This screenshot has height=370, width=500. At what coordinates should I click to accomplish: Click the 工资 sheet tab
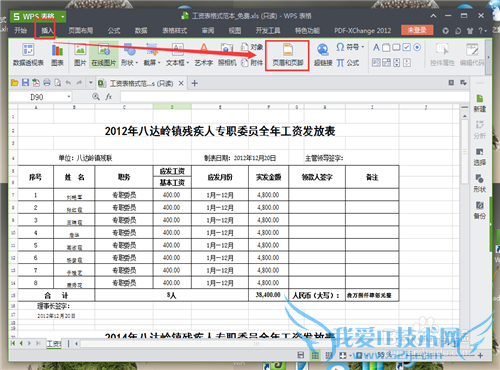pyautogui.click(x=54, y=344)
